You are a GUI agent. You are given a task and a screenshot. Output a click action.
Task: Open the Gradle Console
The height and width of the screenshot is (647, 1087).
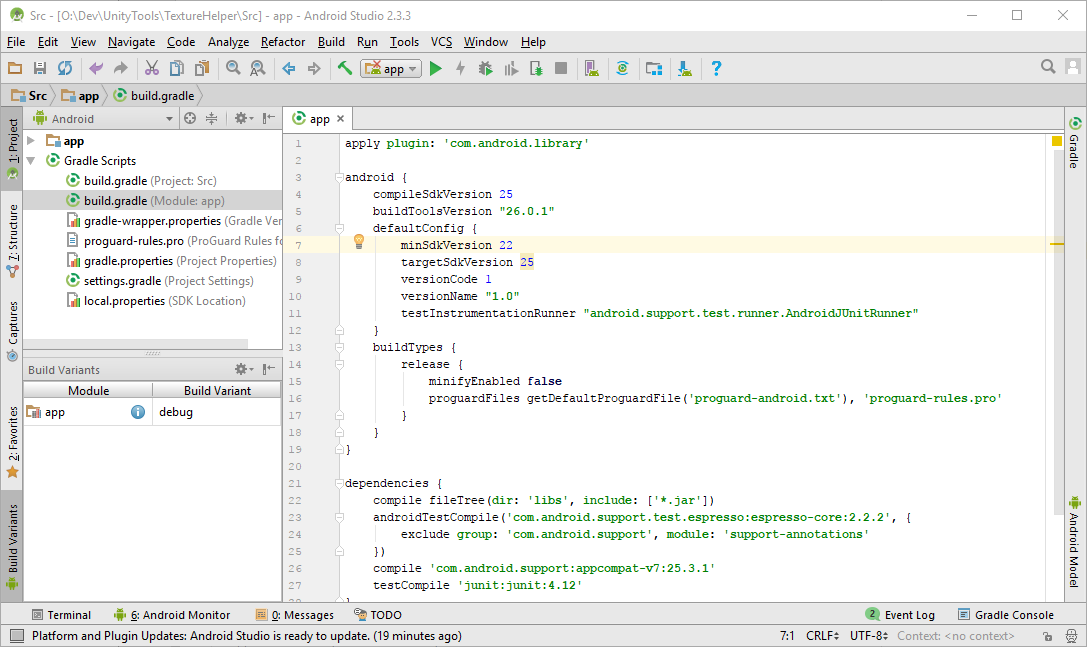click(x=1006, y=615)
